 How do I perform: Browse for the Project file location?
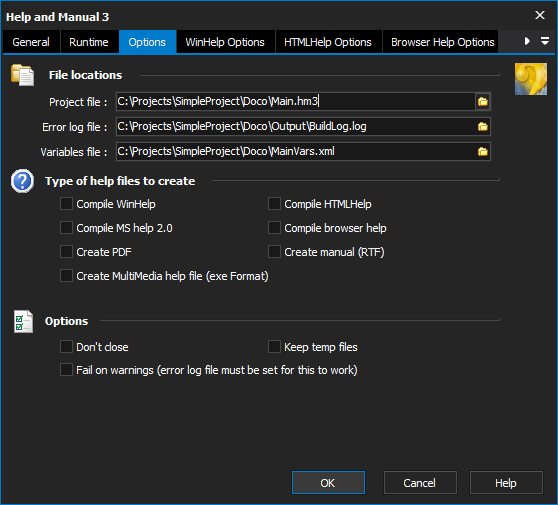point(483,102)
